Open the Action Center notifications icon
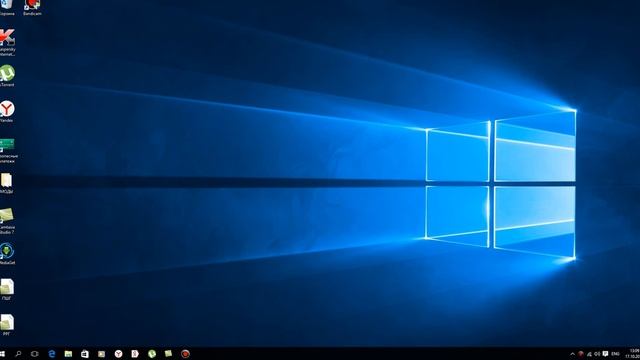This screenshot has width=640, height=360. click(605, 354)
